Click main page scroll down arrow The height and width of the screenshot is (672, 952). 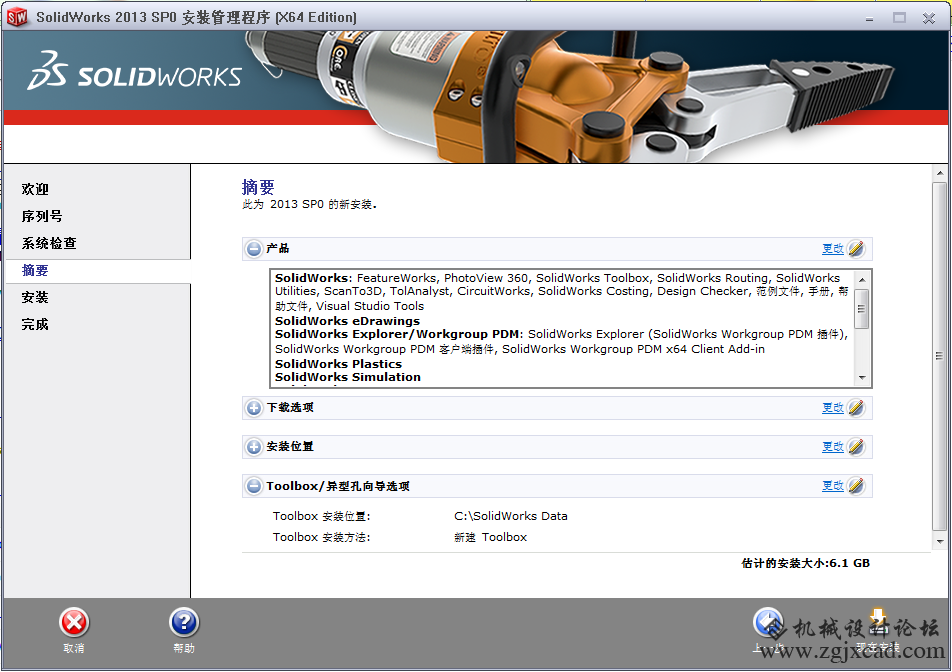[940, 541]
